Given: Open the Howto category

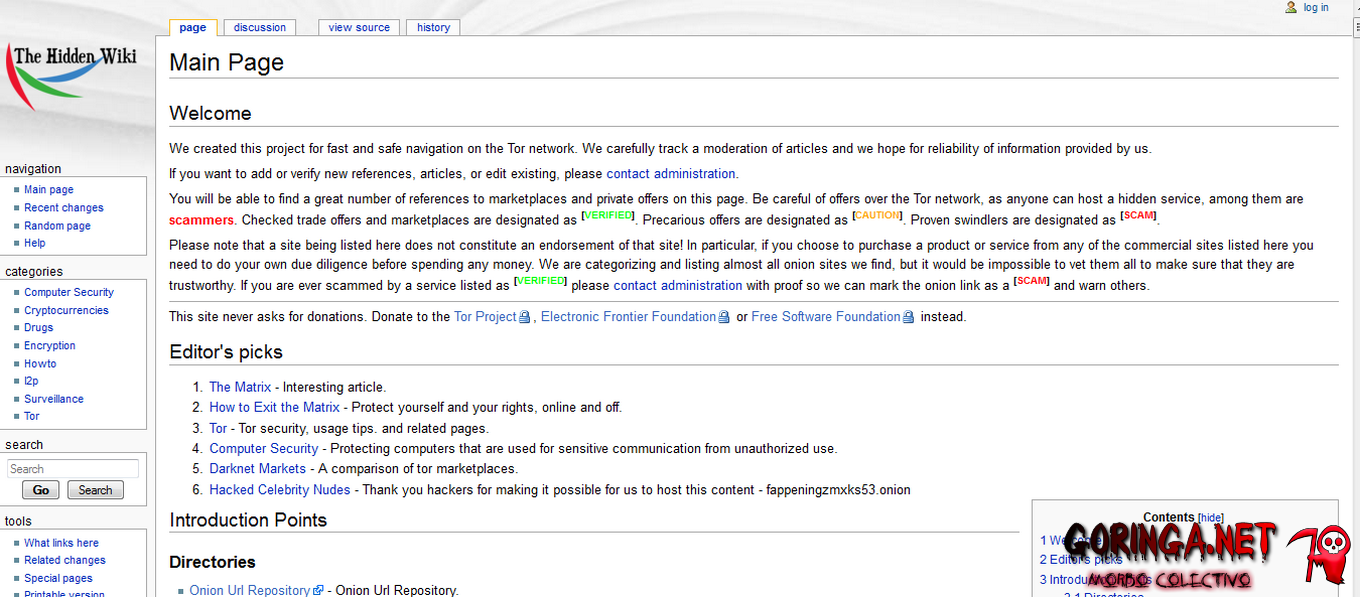Looking at the screenshot, I should click(40, 364).
